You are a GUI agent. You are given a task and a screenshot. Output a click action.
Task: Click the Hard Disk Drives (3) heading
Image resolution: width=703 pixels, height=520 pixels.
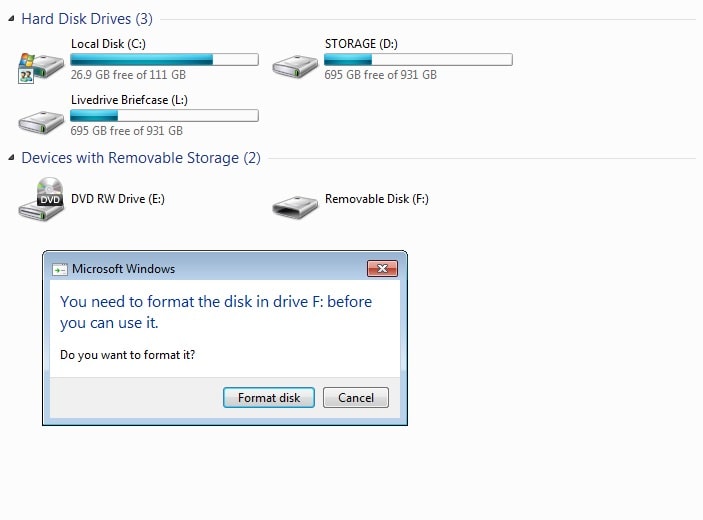pyautogui.click(x=87, y=19)
